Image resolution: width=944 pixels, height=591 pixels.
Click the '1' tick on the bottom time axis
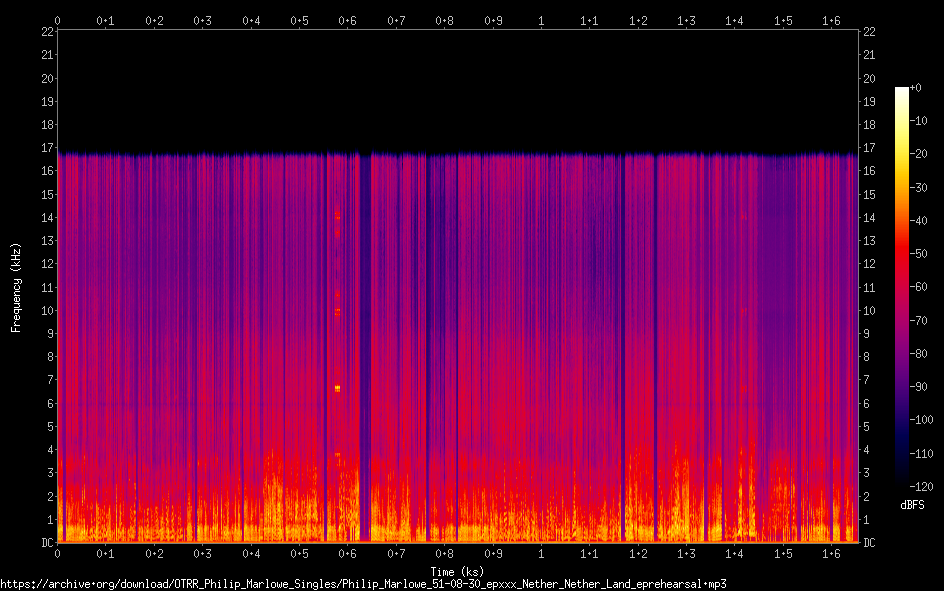click(541, 554)
